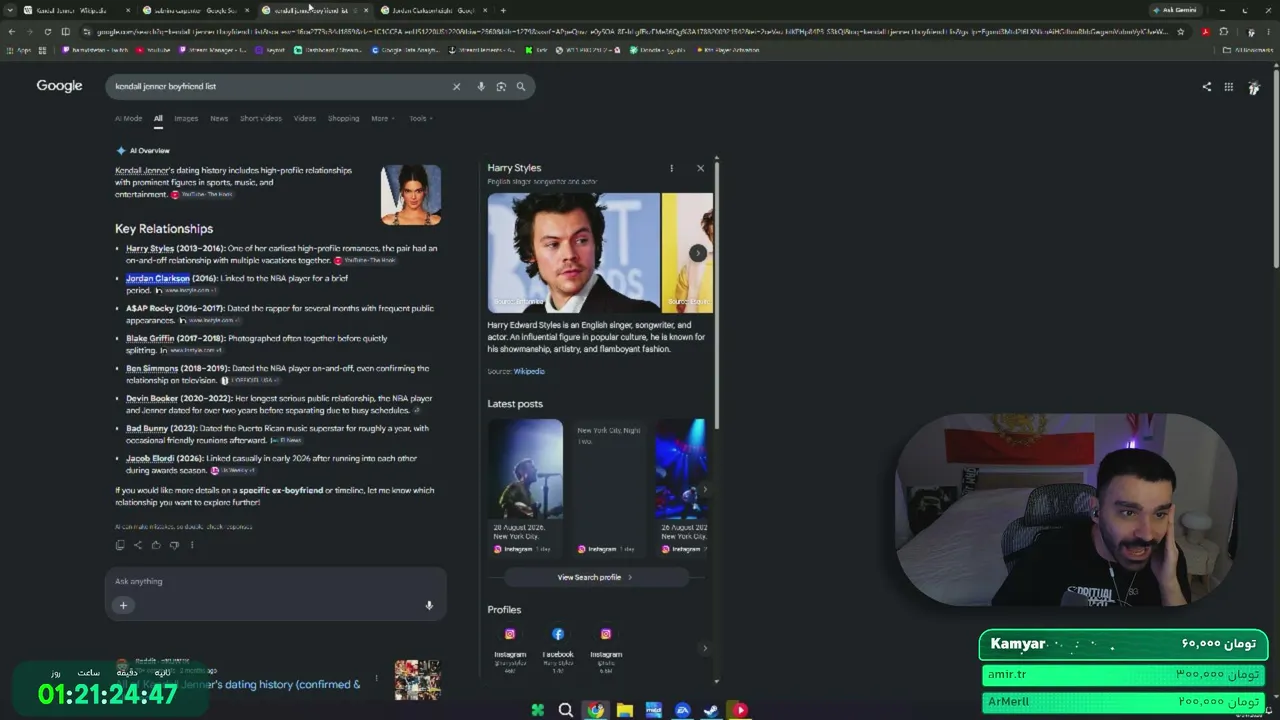This screenshot has width=1280, height=720.
Task: Click the View Search profile button
Action: 596,577
